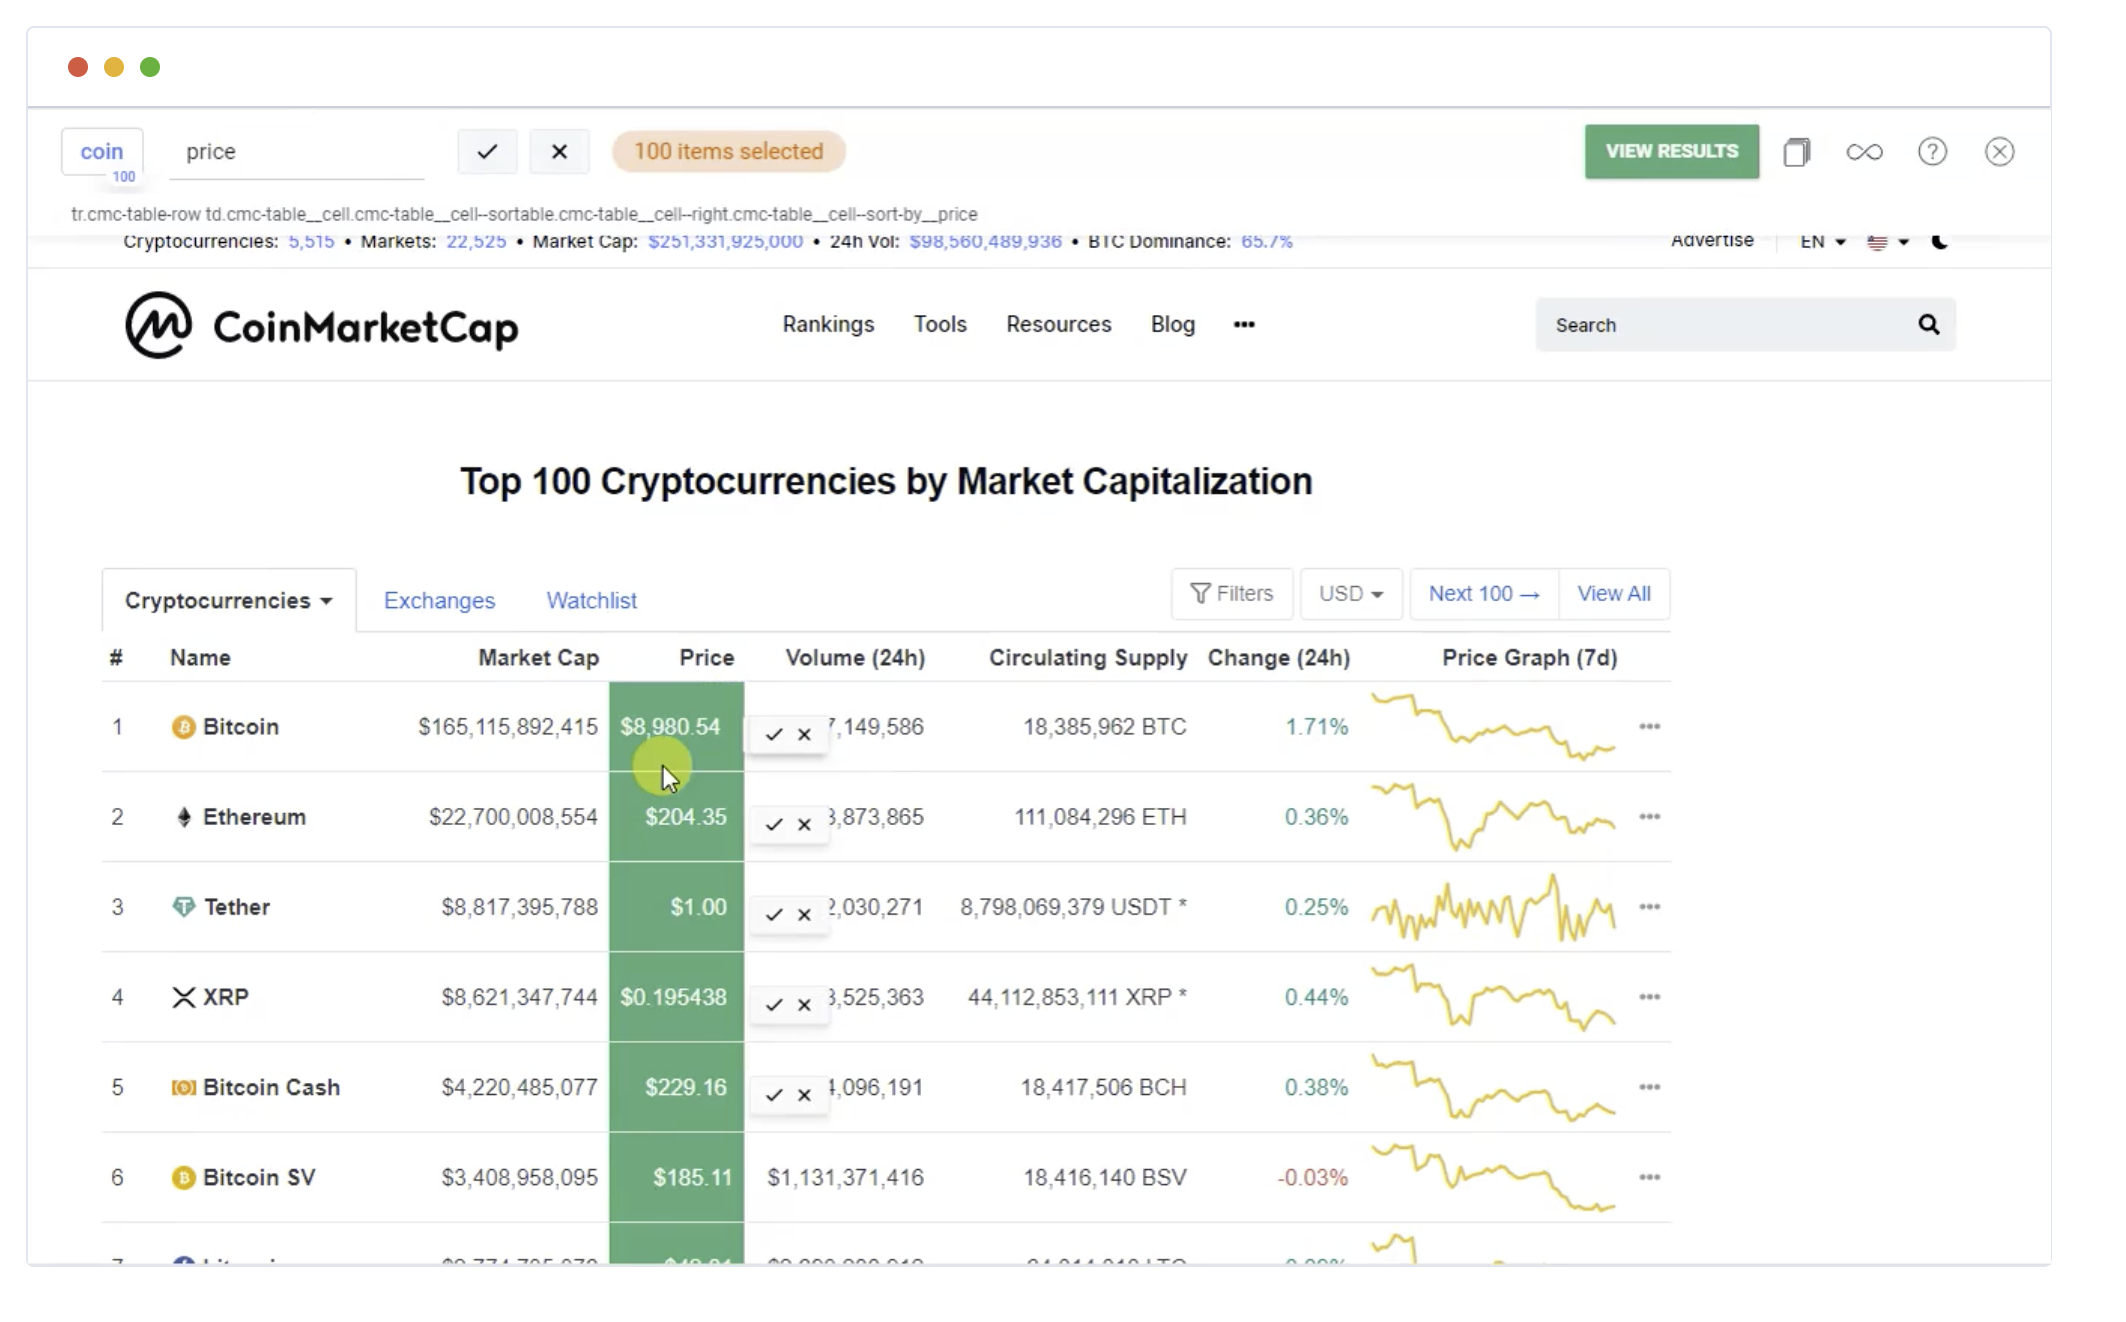Image resolution: width=2126 pixels, height=1322 pixels.
Task: Click the CoinMarketCap logo
Action: (x=321, y=325)
